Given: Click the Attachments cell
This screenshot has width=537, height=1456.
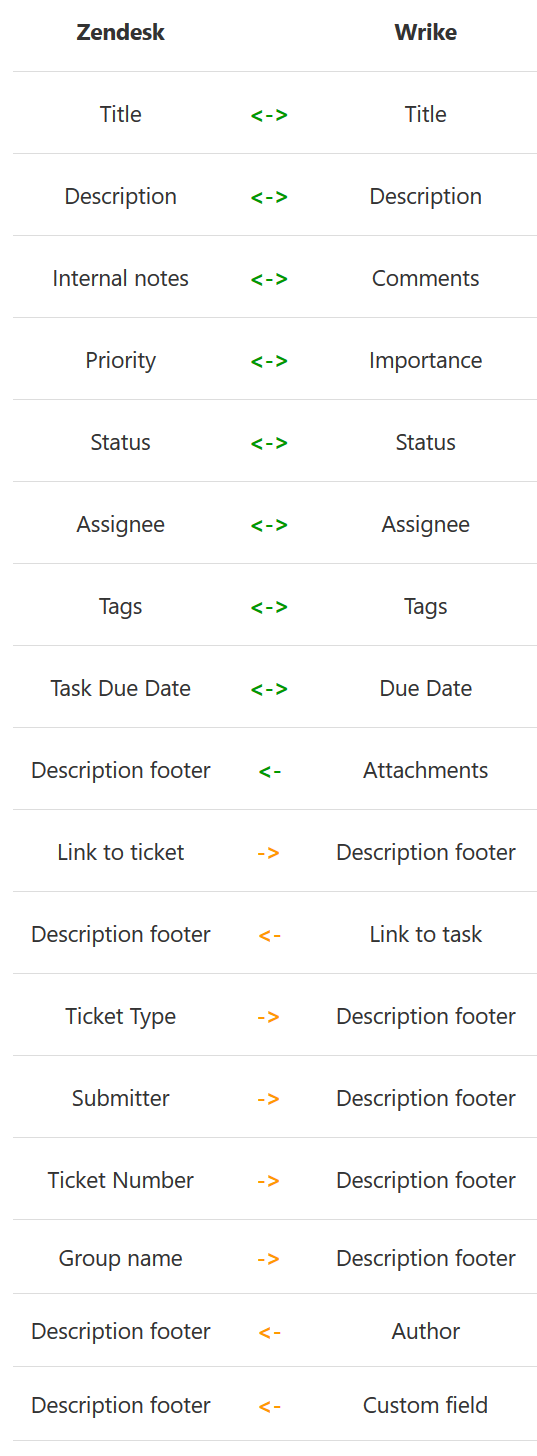Looking at the screenshot, I should pyautogui.click(x=426, y=770).
